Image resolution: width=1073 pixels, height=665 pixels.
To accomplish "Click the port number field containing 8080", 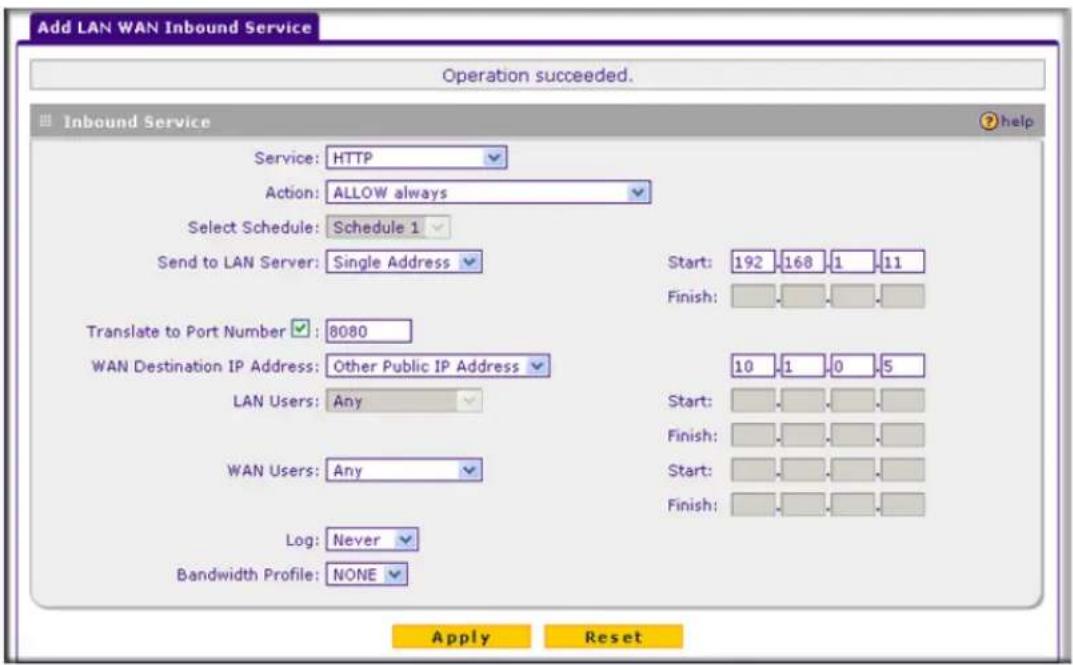I will [x=369, y=331].
